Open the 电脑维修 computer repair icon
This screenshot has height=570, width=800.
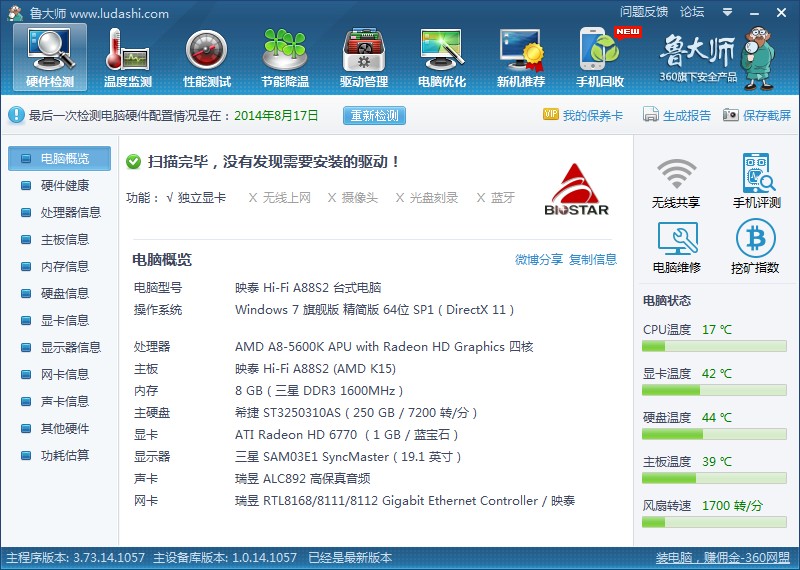677,248
